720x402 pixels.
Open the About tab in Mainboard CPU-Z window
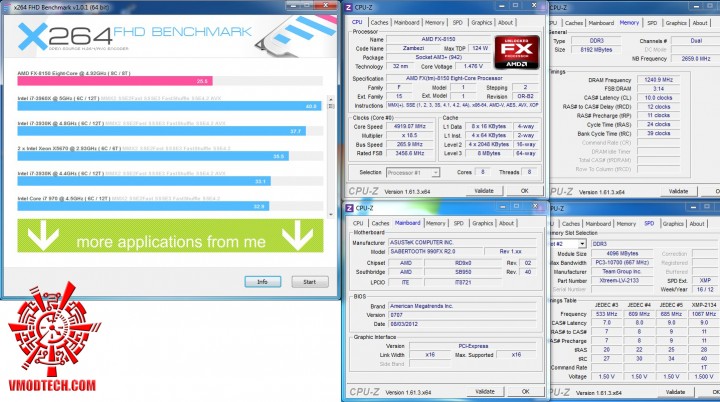pos(506,223)
